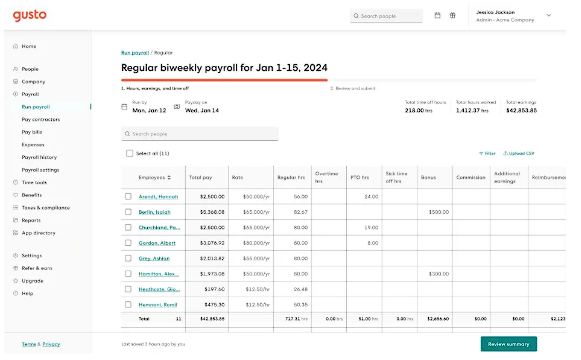Open Payroll history in sidebar
Image resolution: width=581 pixels, height=360 pixels.
[39, 157]
